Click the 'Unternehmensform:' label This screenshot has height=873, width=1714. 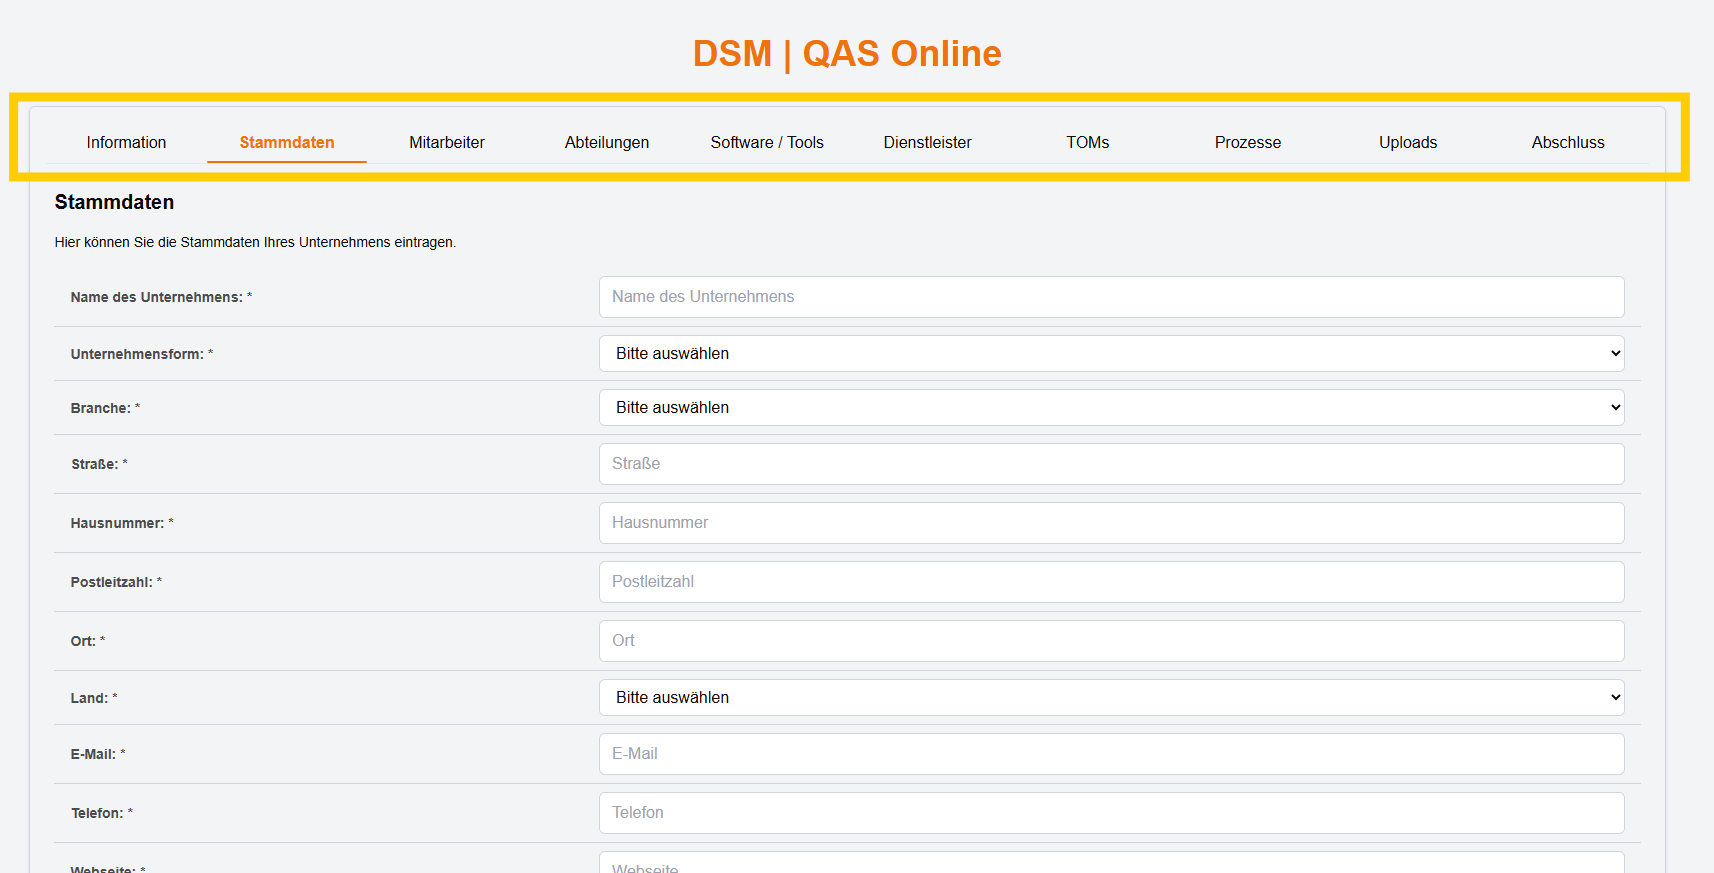pyautogui.click(x=141, y=354)
